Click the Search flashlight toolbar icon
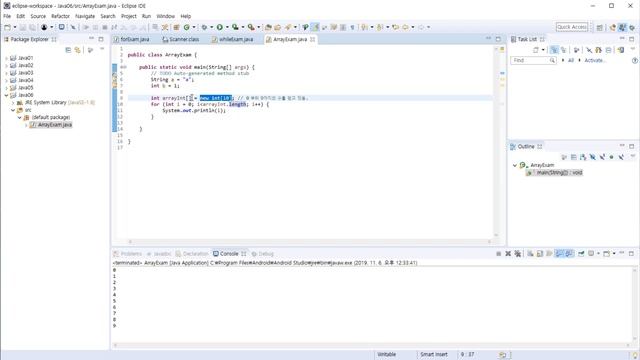Image resolution: width=640 pixels, height=360 pixels. point(288,27)
